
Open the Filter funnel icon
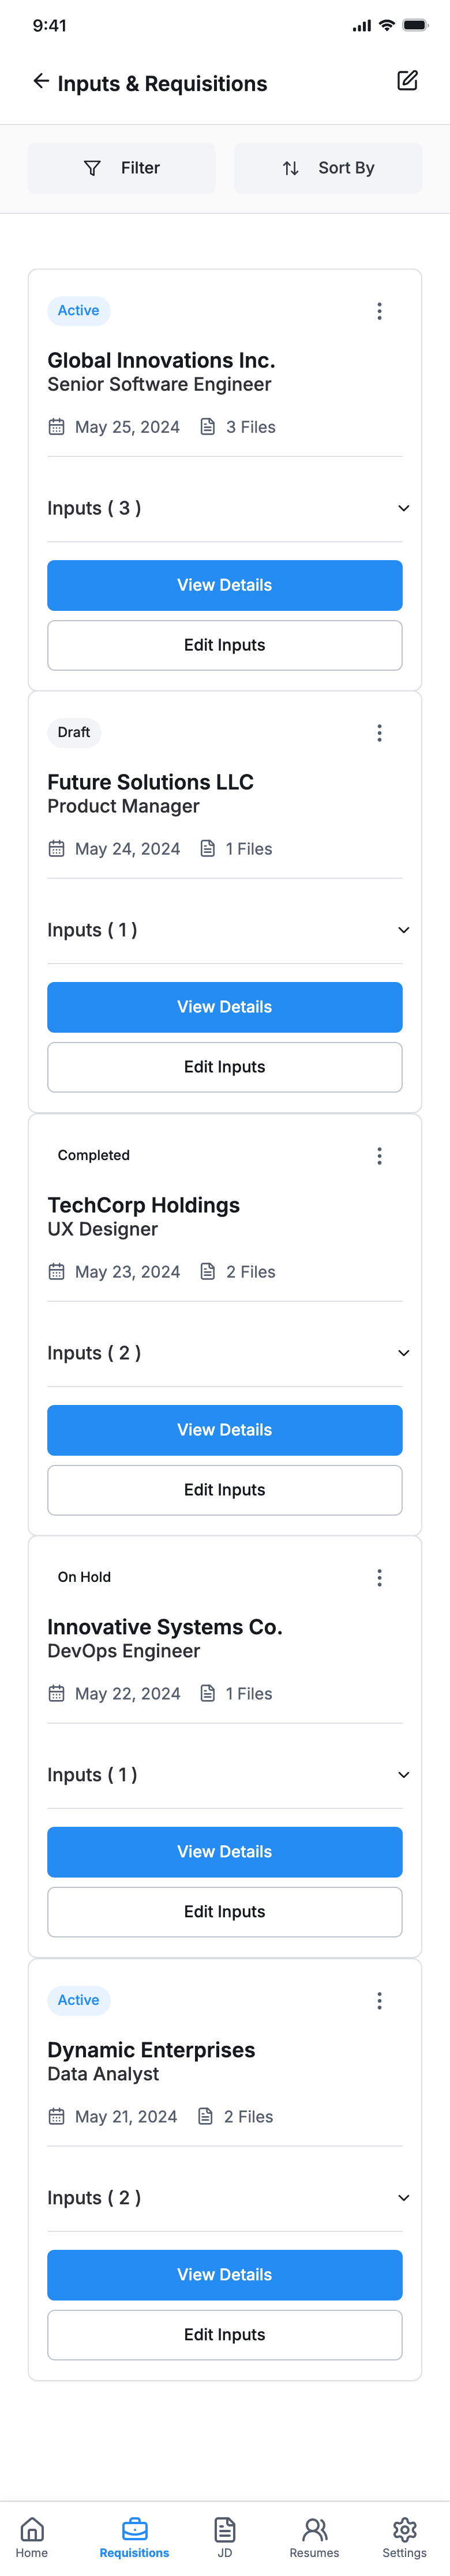[x=93, y=168]
